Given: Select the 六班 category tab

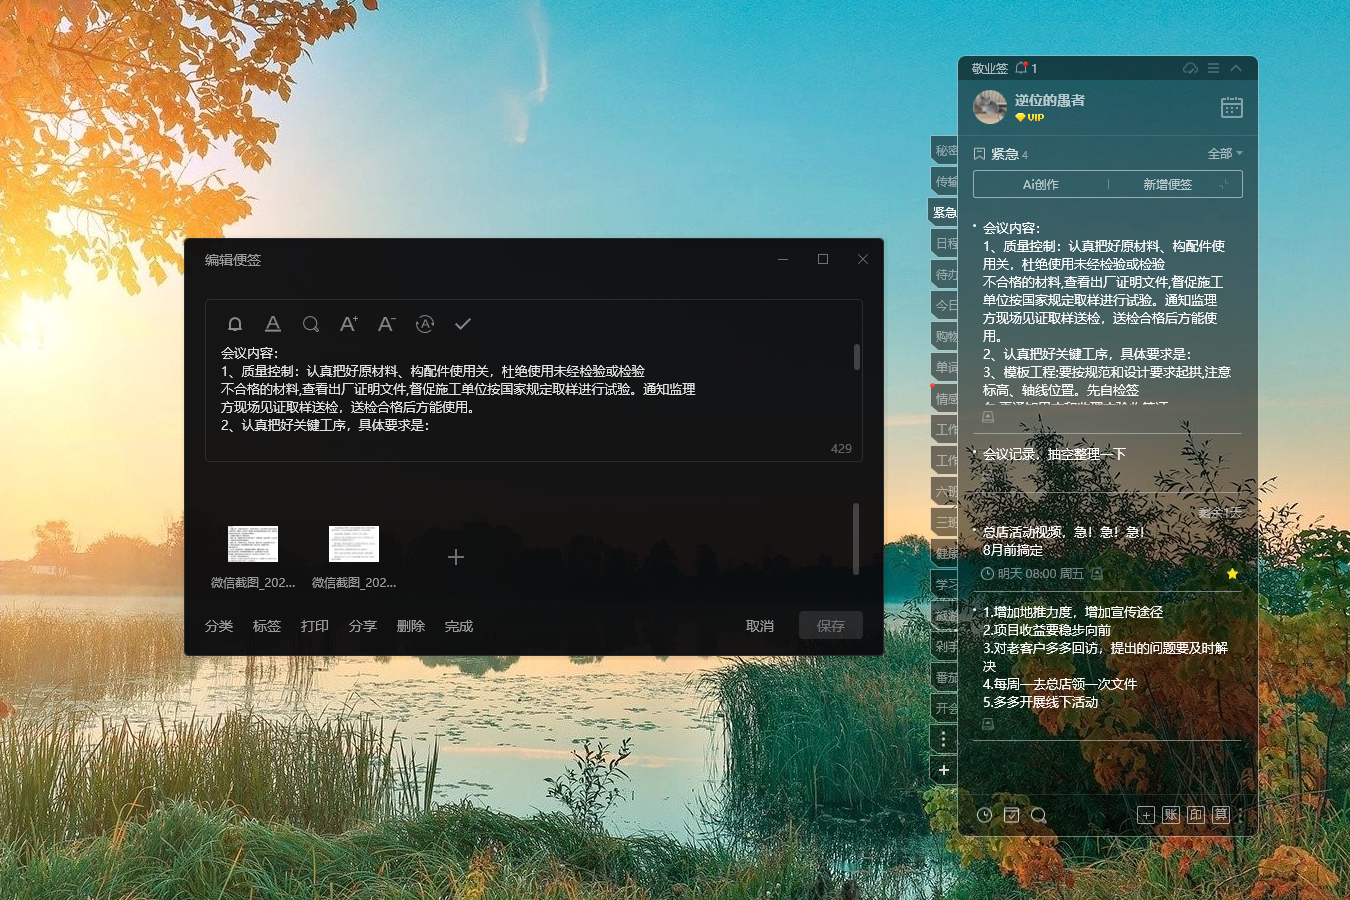Looking at the screenshot, I should point(945,491).
